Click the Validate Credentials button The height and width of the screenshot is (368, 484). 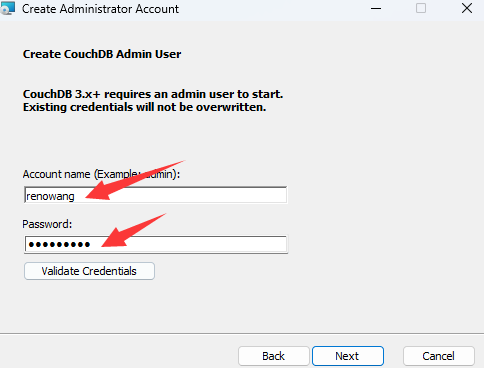click(x=89, y=271)
